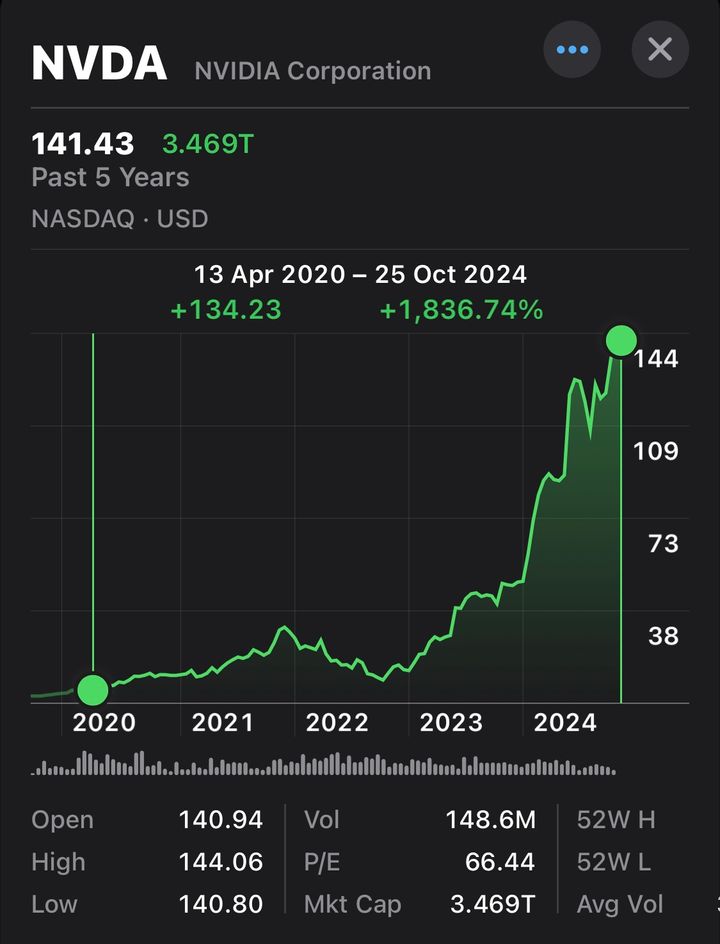Tap the 2020 x-axis label
The height and width of the screenshot is (944, 720).
point(104,722)
